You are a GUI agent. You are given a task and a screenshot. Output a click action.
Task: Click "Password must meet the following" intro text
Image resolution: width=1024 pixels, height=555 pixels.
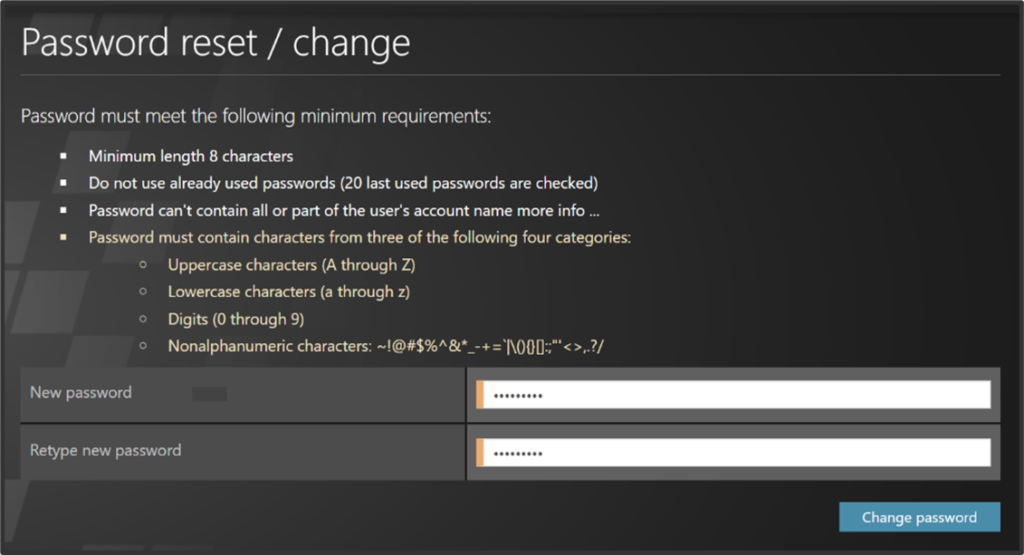point(256,116)
